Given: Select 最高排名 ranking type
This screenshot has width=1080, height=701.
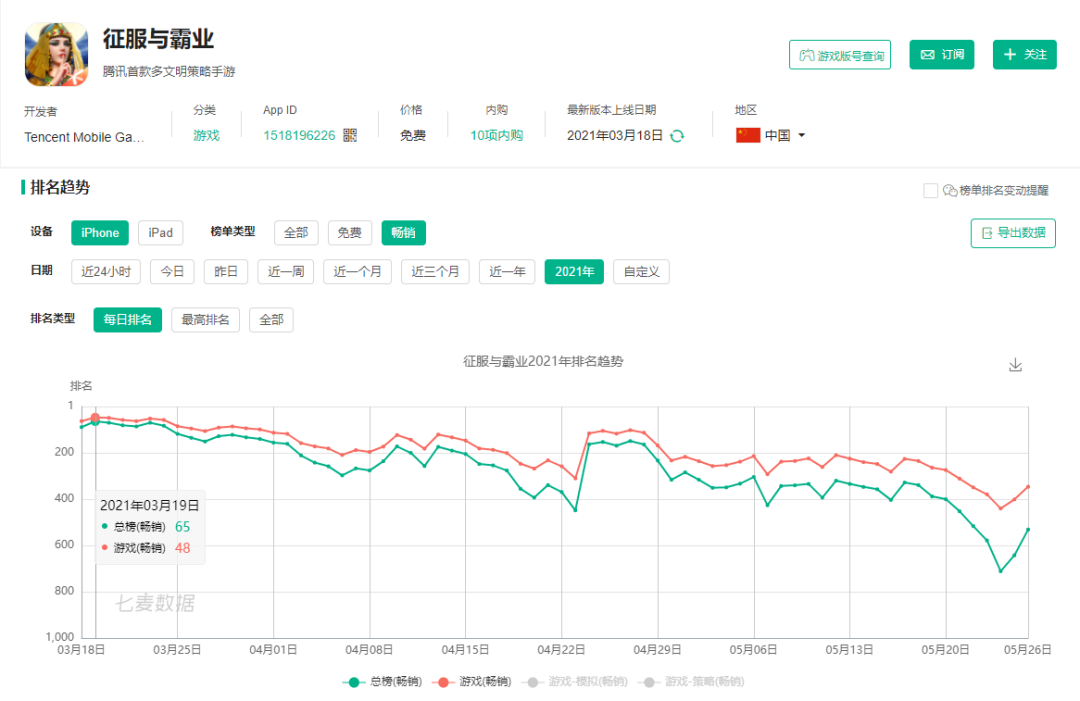Looking at the screenshot, I should pos(205,320).
